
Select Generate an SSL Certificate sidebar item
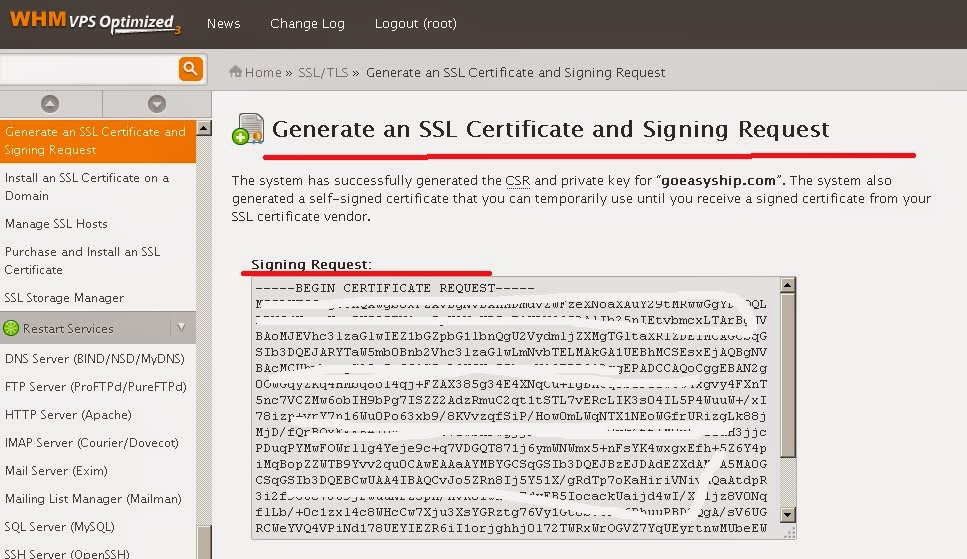[x=97, y=141]
